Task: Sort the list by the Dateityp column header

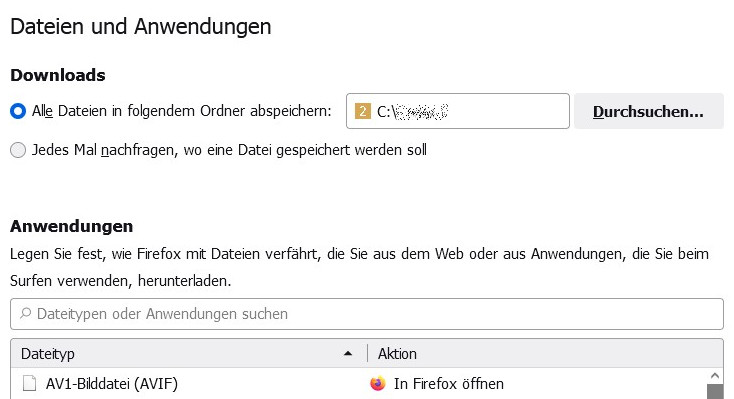Action: pyautogui.click(x=189, y=354)
